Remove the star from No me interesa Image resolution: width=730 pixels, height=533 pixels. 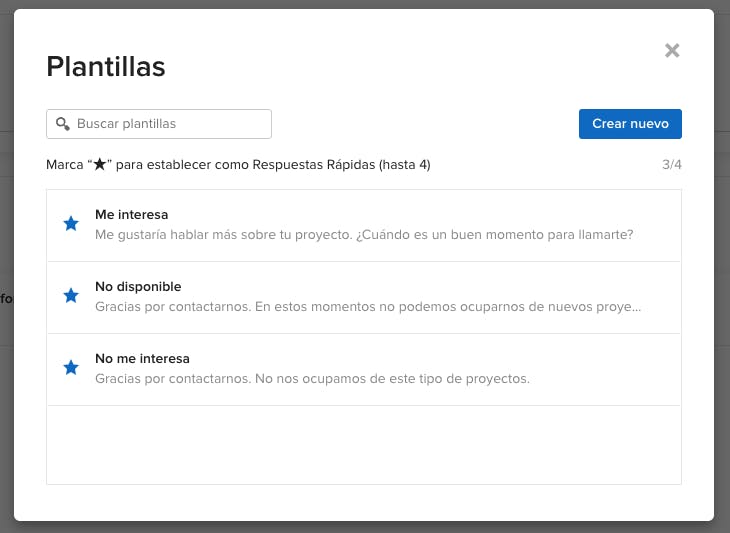point(71,368)
